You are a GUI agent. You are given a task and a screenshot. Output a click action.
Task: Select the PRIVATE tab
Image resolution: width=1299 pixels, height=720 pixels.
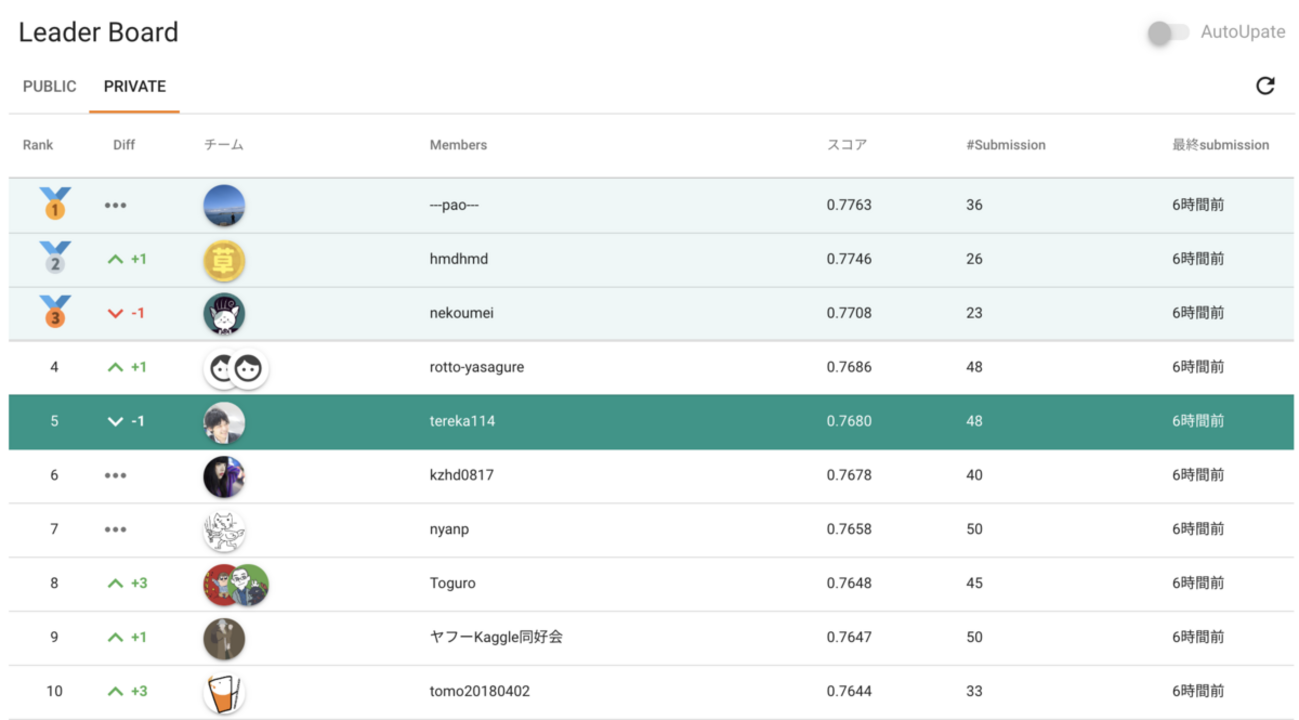(134, 86)
